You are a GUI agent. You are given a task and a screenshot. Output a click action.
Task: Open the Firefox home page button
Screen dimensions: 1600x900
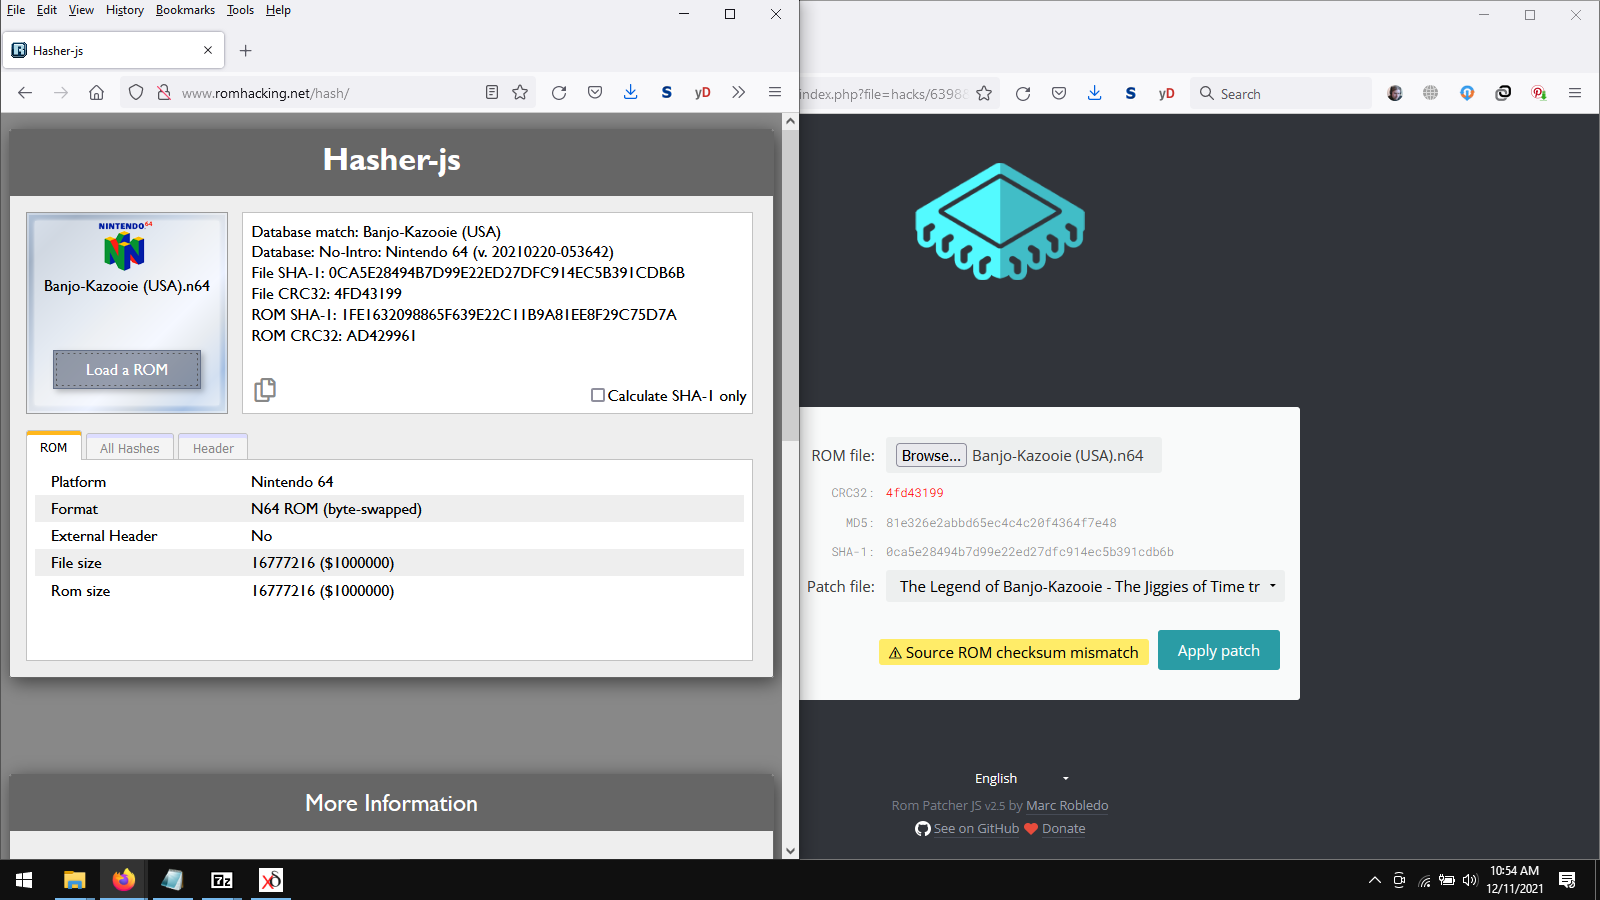(96, 93)
